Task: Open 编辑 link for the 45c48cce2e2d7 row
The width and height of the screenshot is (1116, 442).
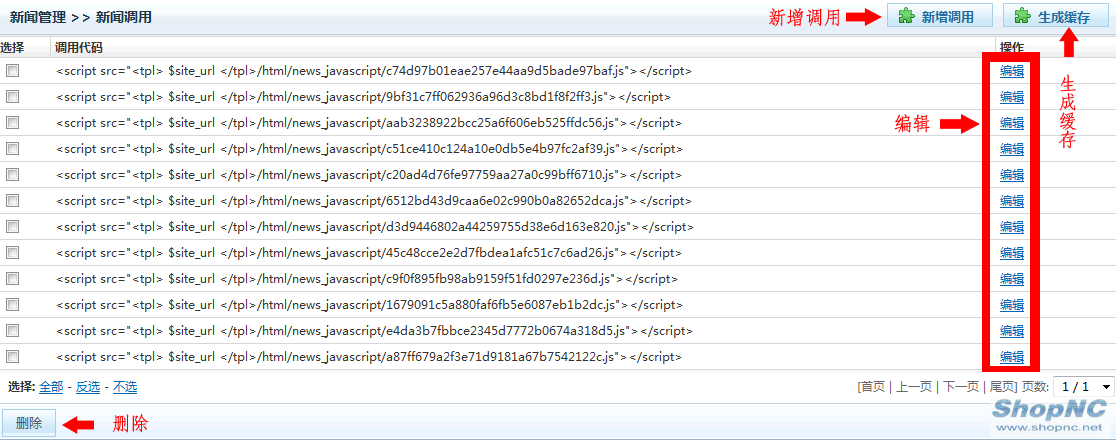Action: pyautogui.click(x=1011, y=253)
